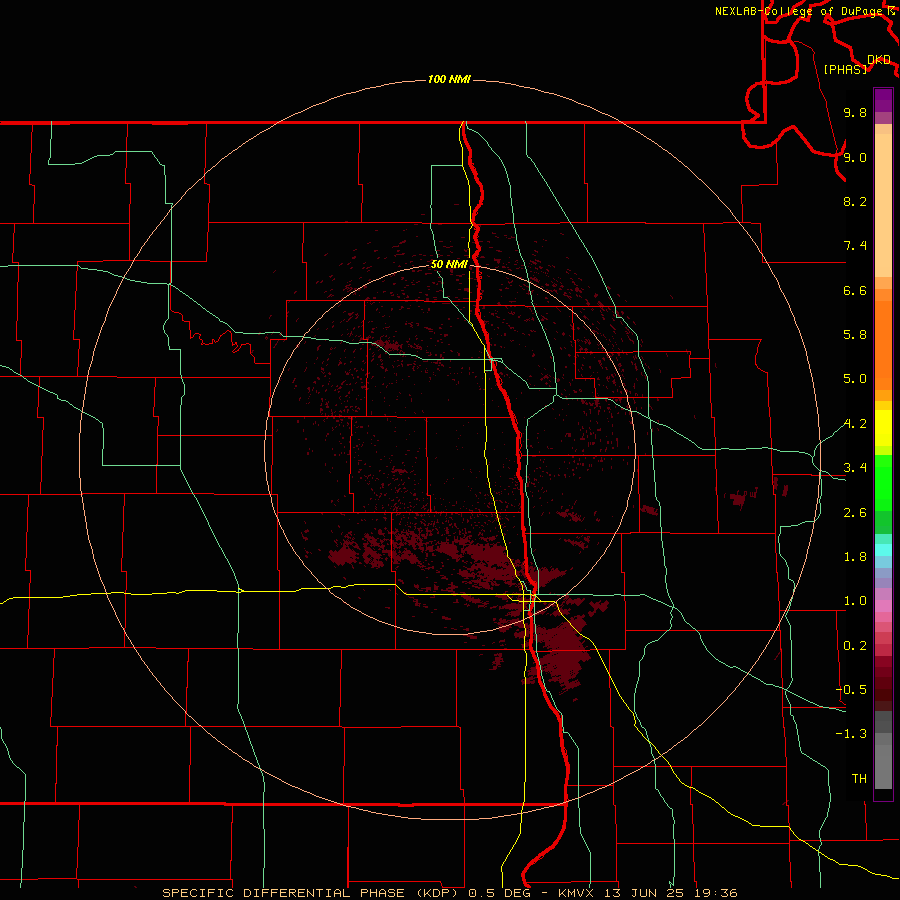Click the "1.8" color scale value
The width and height of the screenshot is (900, 900).
pyautogui.click(x=855, y=557)
